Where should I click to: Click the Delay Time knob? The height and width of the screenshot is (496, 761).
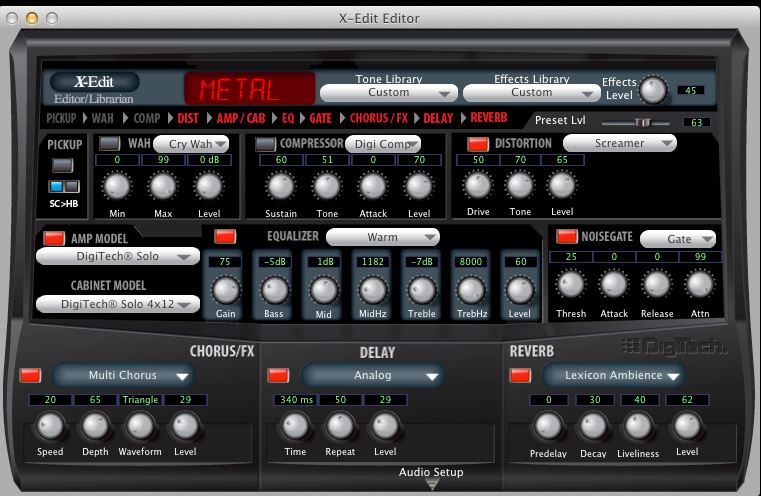tap(295, 426)
